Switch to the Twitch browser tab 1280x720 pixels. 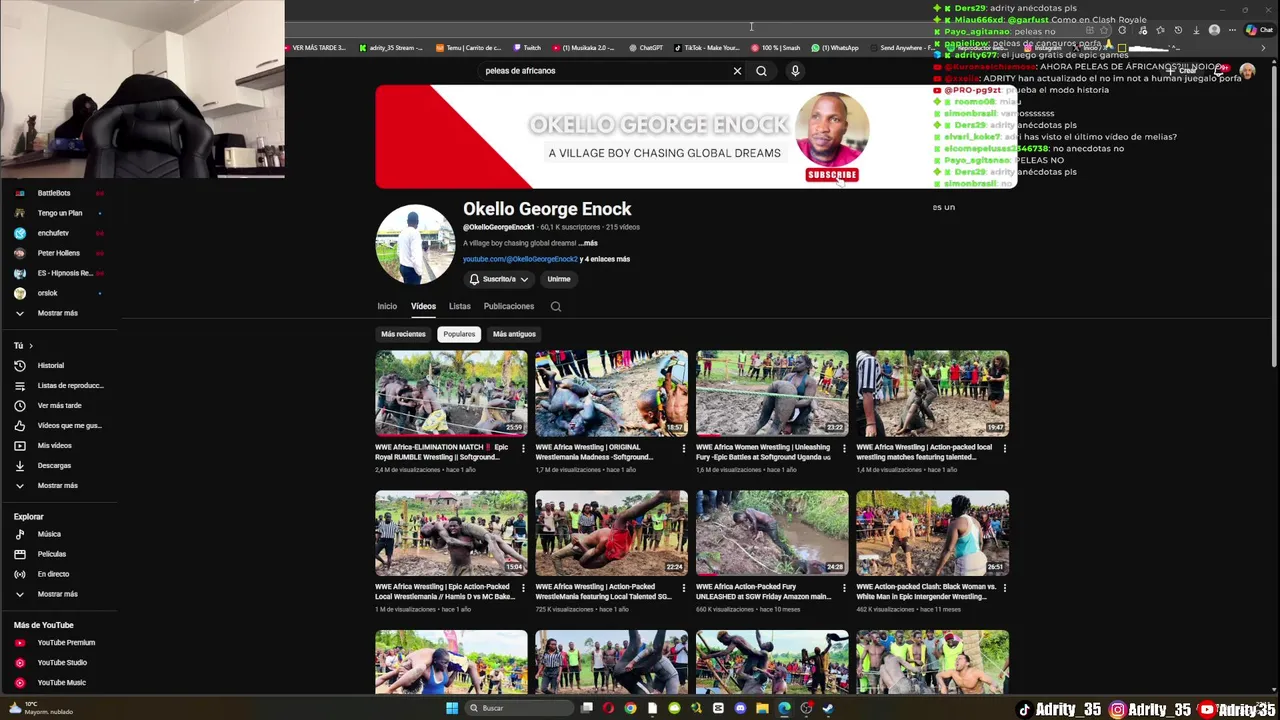(527, 48)
